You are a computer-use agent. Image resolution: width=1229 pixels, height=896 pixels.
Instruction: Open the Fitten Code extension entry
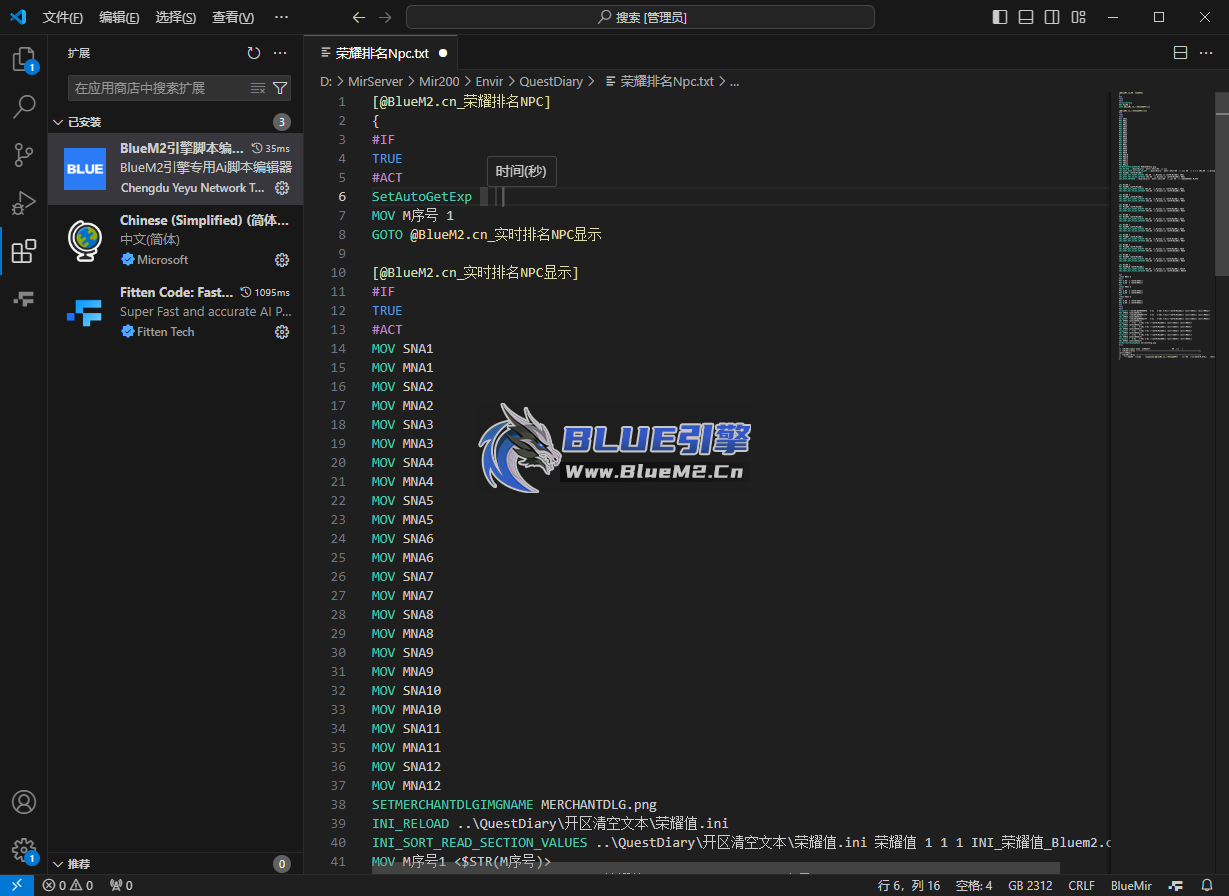click(175, 312)
